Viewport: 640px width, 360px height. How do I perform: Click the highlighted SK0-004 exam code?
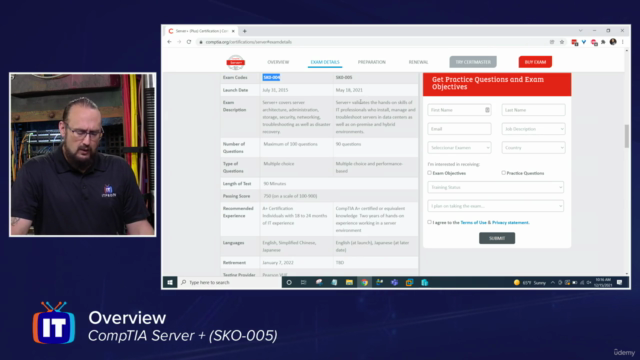tap(271, 77)
